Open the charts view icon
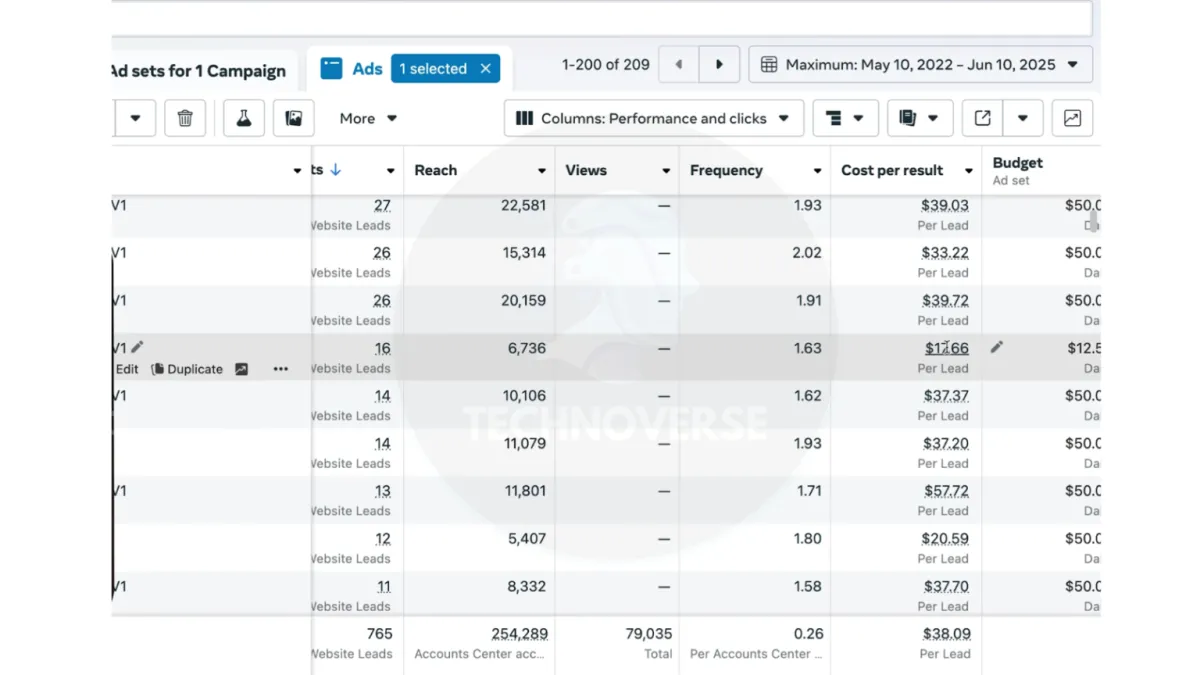Screen dimensions: 1200x675 point(1072,118)
